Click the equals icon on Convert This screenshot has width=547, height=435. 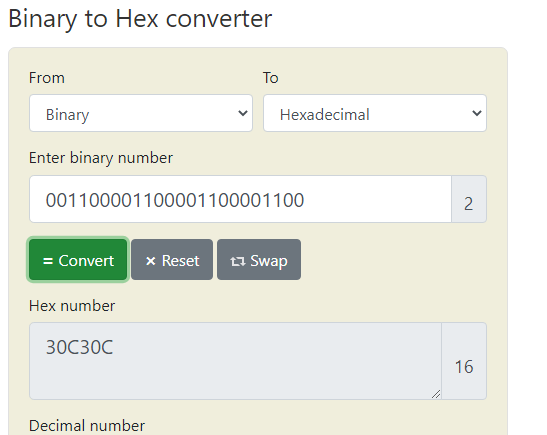(48, 261)
